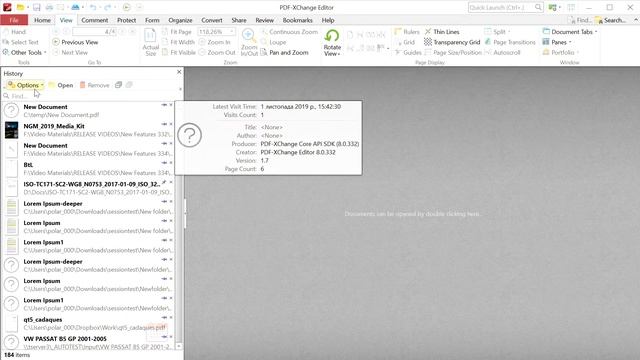Click the Remove button in History pane
This screenshot has width=640, height=360.
pyautogui.click(x=94, y=85)
